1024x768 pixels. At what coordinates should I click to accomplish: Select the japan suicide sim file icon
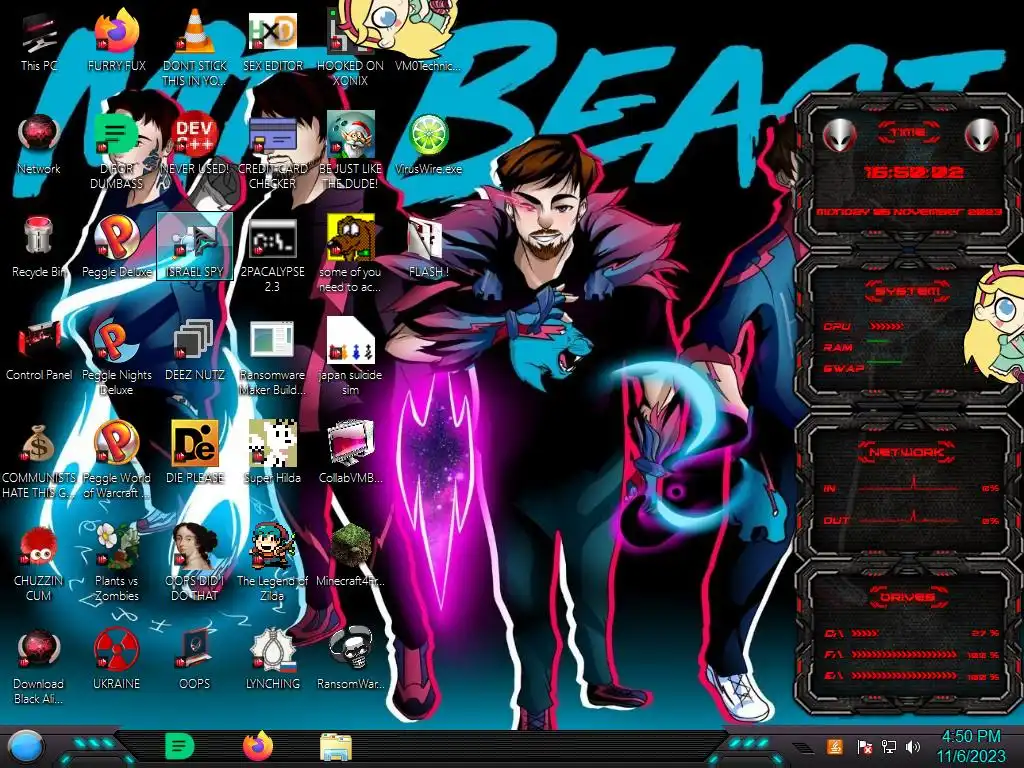point(350,358)
